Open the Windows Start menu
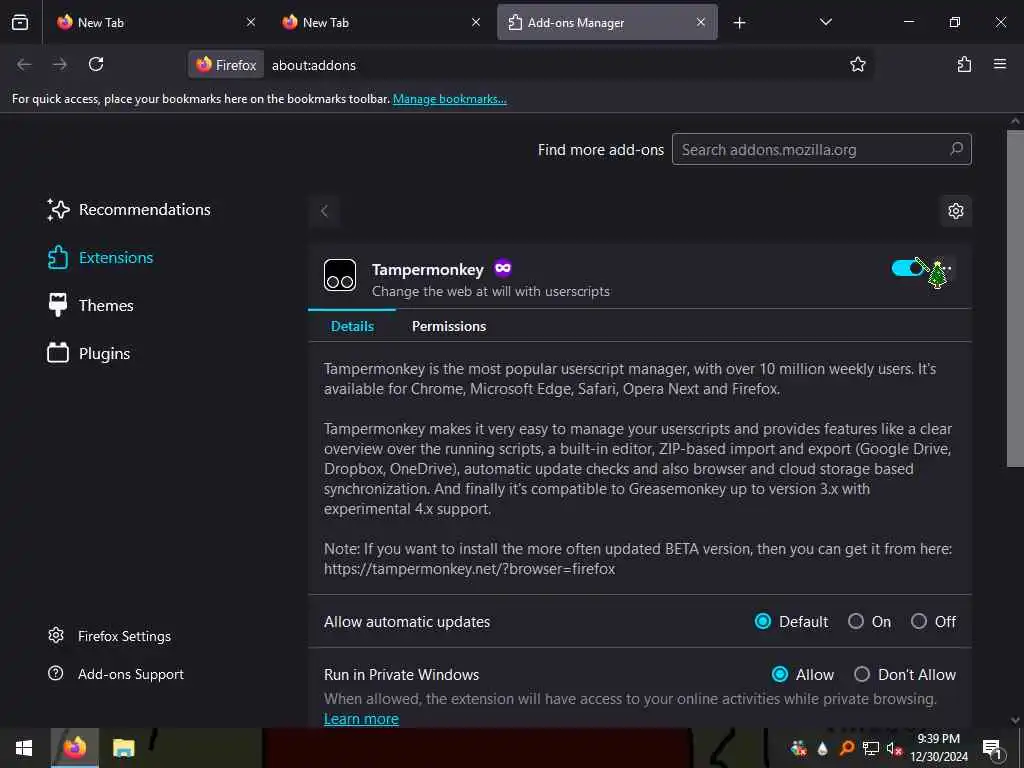Screen dimensions: 1024x768 point(24,748)
